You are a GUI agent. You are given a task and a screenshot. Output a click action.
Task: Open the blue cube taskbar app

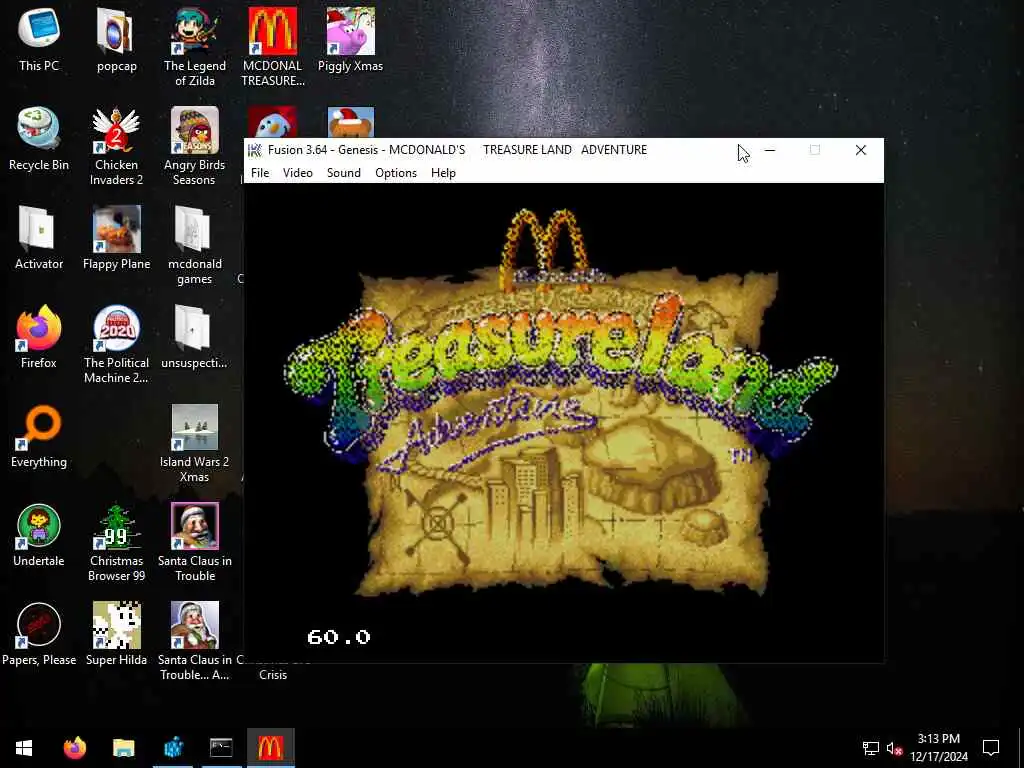(173, 748)
